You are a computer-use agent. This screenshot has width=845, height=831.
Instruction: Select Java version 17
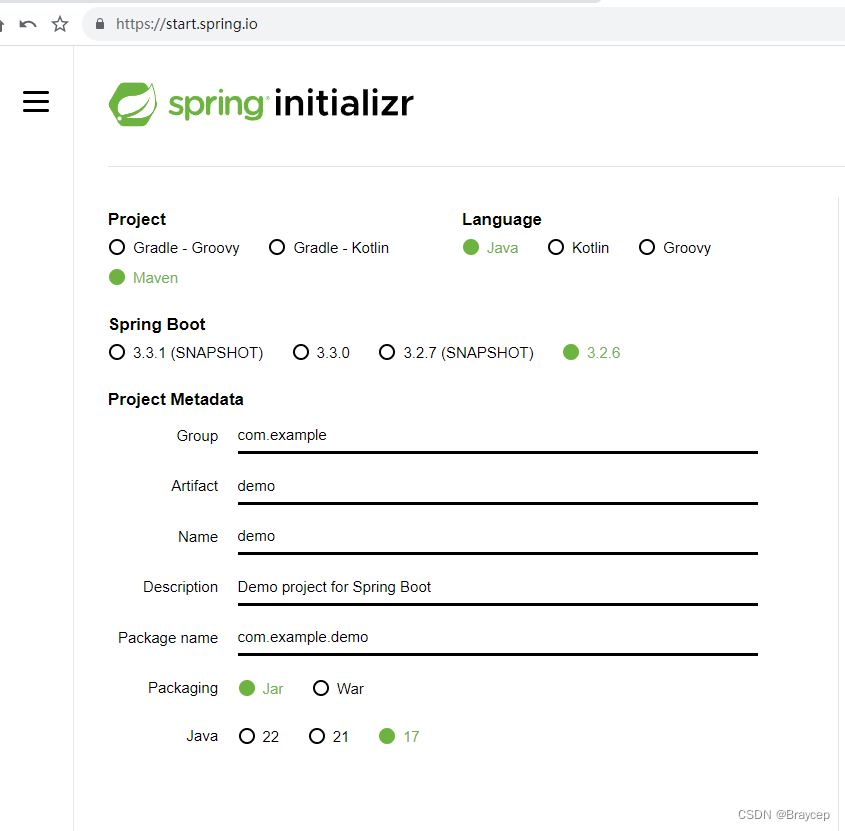tap(399, 736)
